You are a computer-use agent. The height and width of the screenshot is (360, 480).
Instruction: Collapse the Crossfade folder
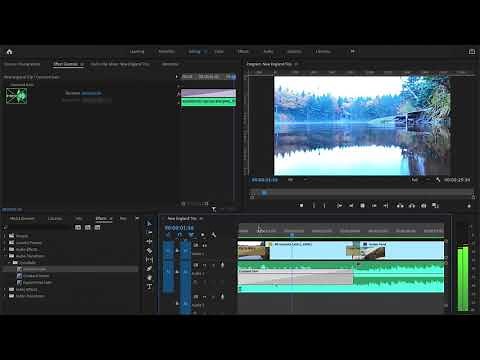click(9, 263)
